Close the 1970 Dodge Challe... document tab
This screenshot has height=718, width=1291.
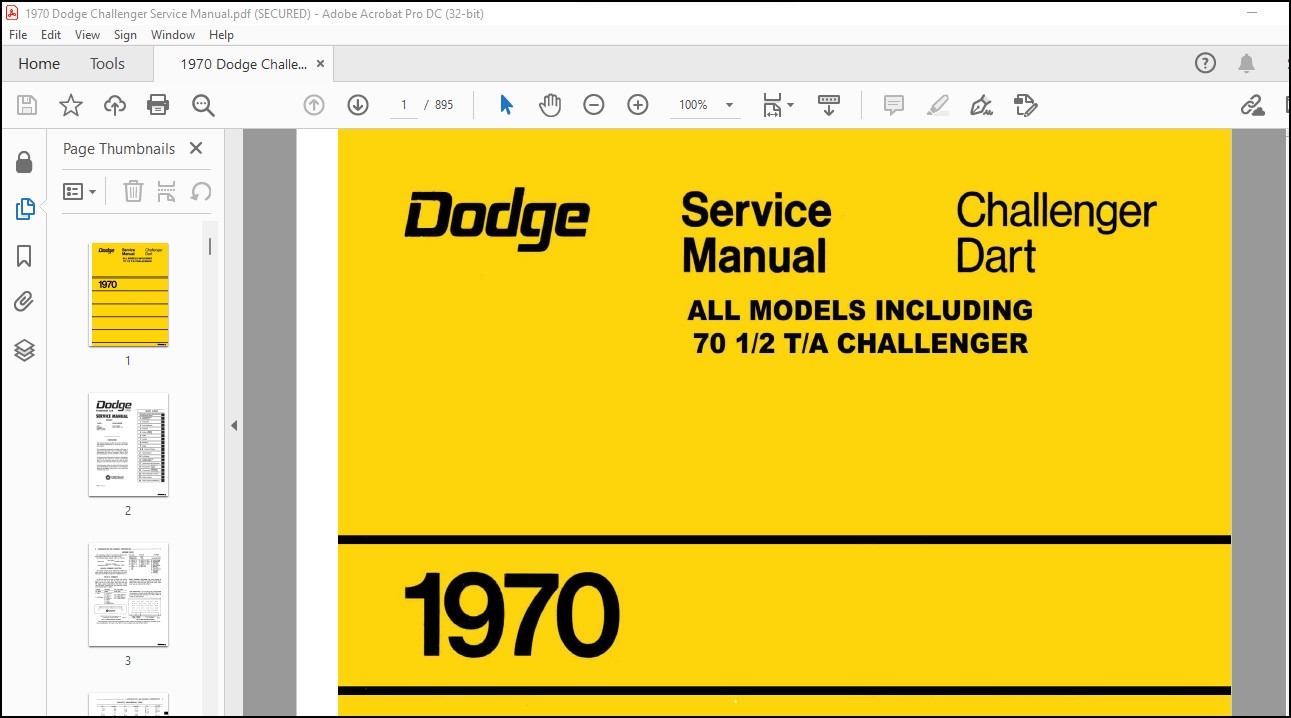(320, 64)
